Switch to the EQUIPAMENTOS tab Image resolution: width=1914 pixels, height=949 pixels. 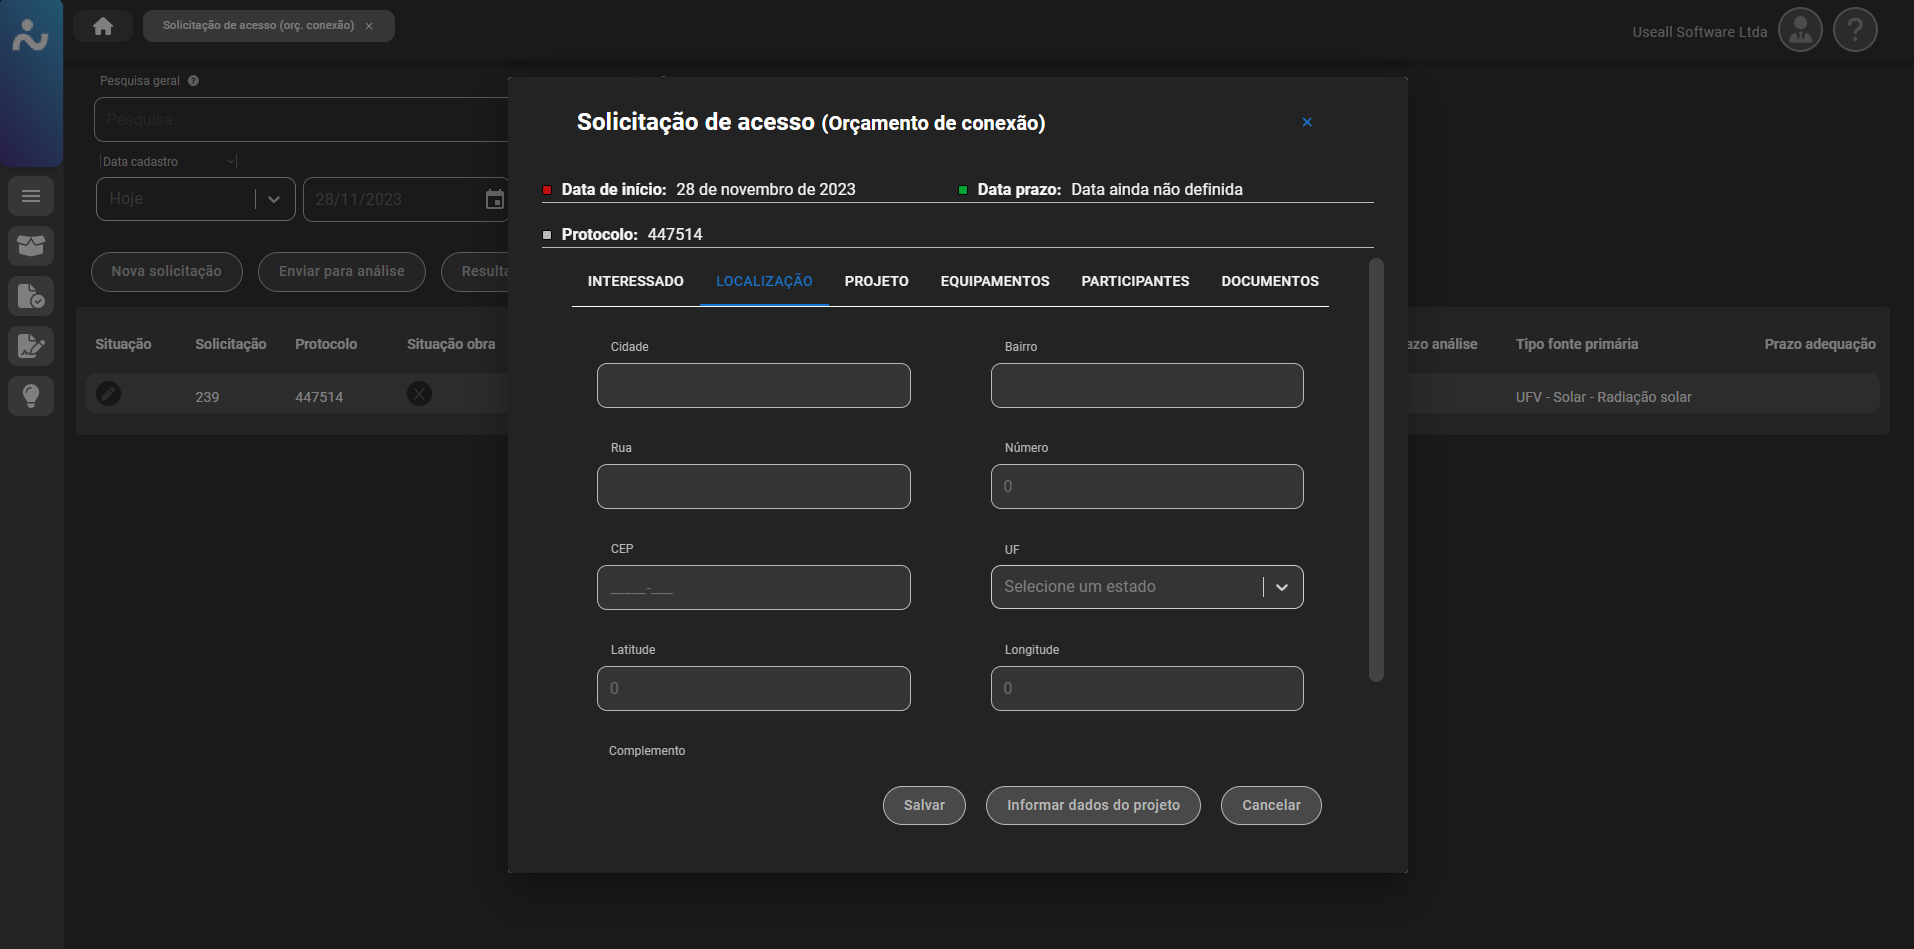click(x=994, y=281)
